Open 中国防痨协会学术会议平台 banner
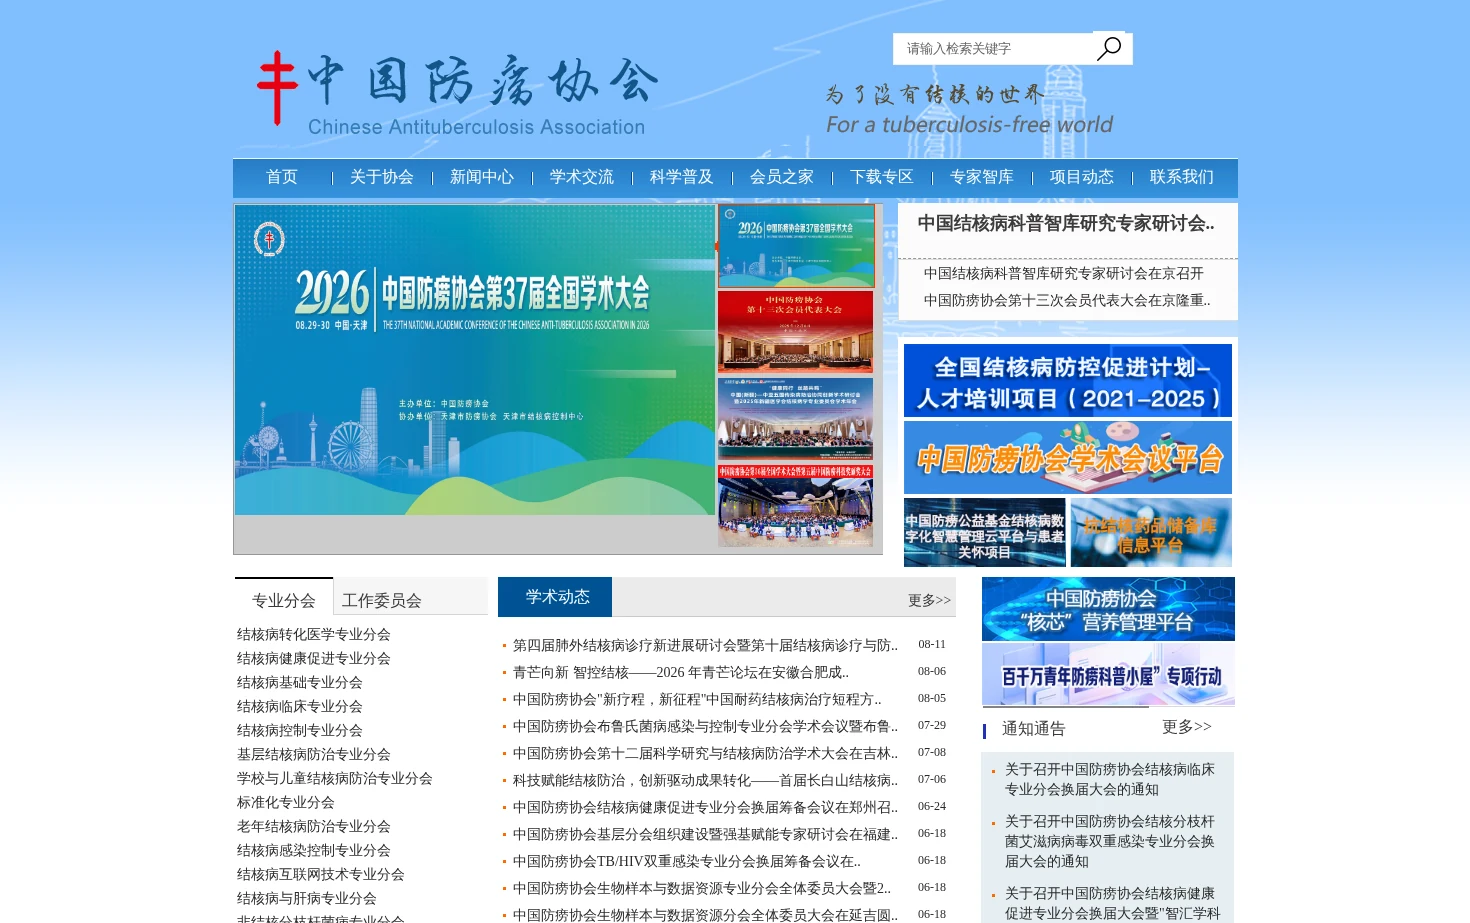 [x=1068, y=457]
